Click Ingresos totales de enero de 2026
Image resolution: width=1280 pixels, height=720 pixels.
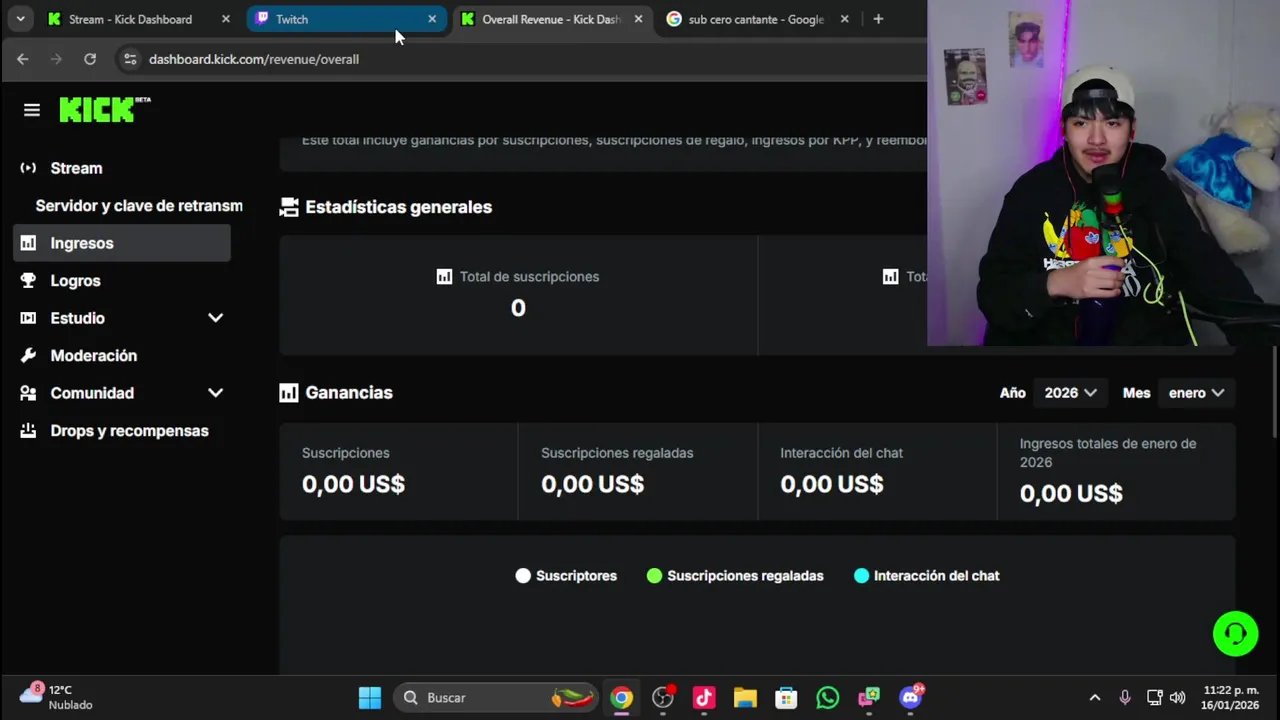point(1108,453)
